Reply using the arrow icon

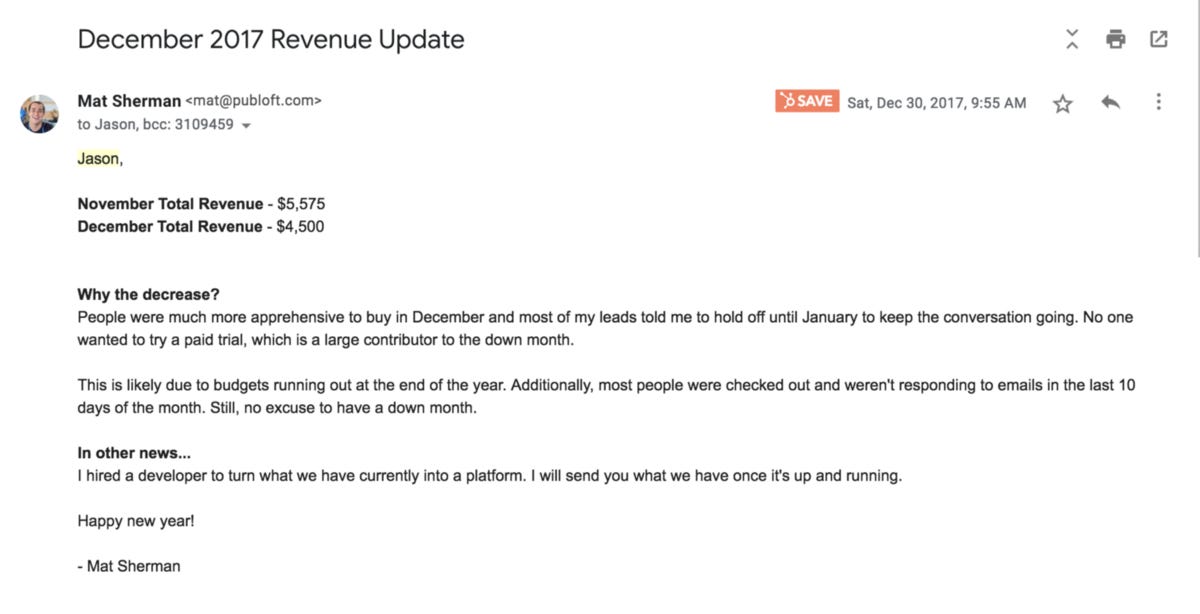point(1110,102)
